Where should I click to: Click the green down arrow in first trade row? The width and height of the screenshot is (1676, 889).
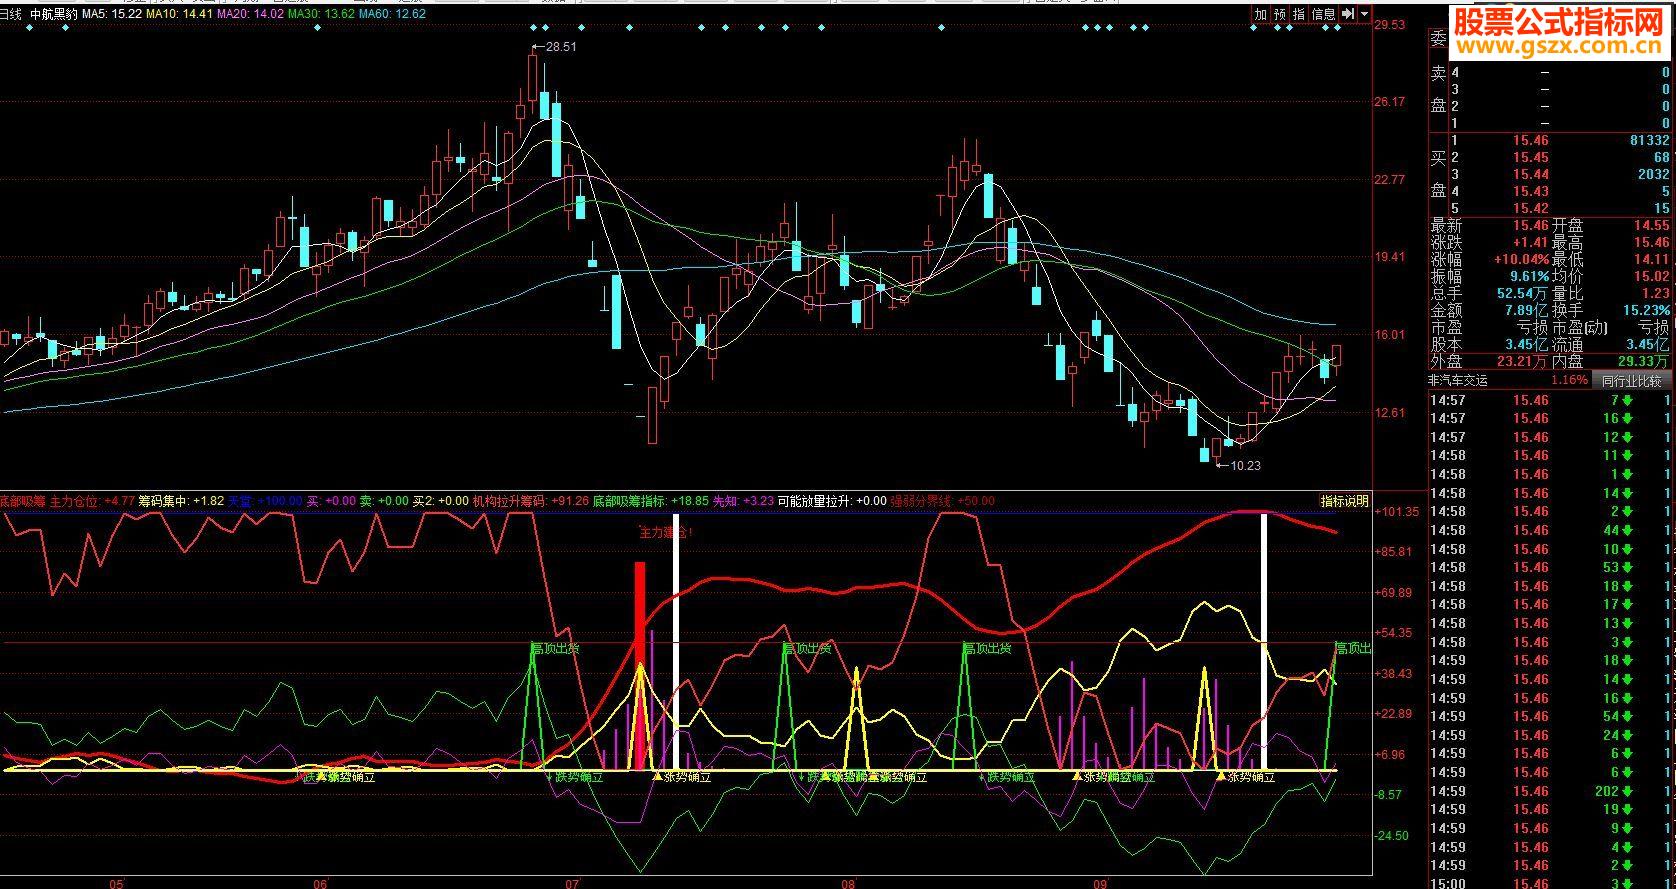click(1627, 400)
